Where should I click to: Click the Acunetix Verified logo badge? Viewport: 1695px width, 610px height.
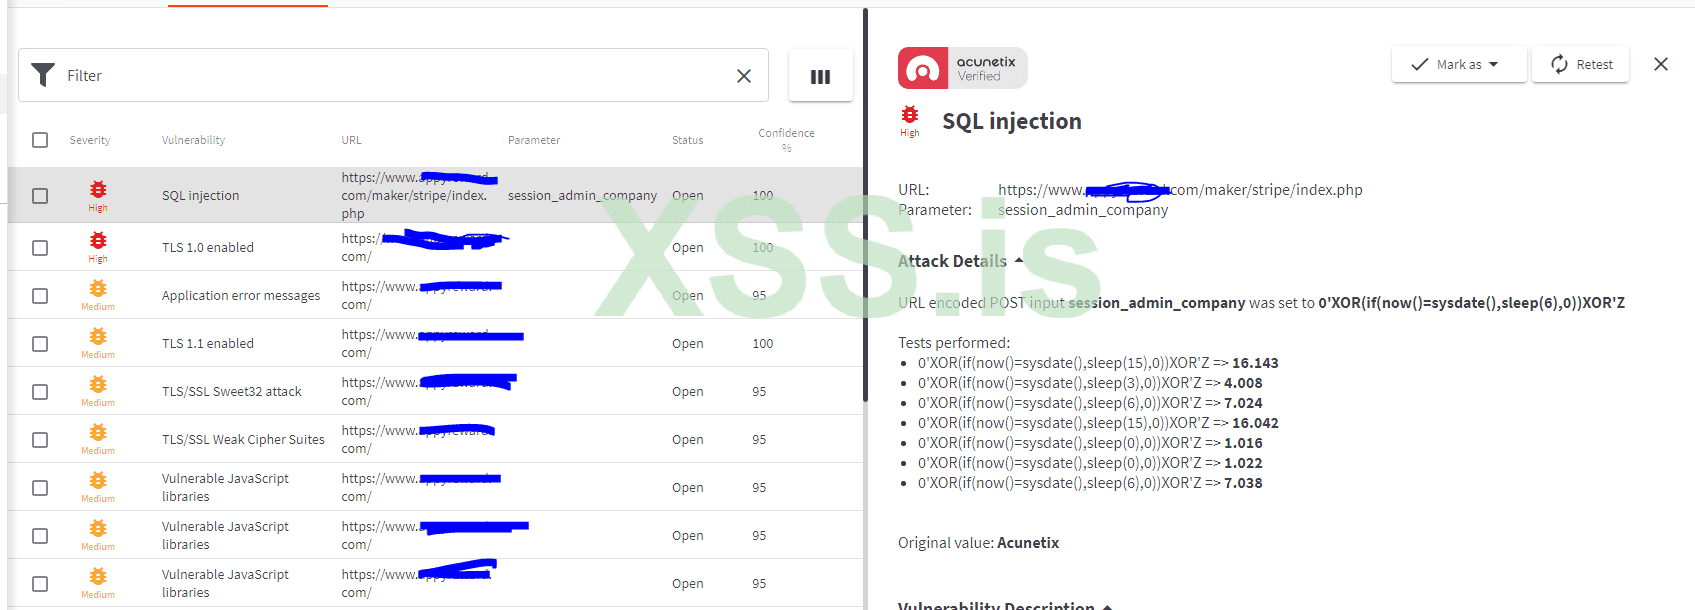[962, 68]
